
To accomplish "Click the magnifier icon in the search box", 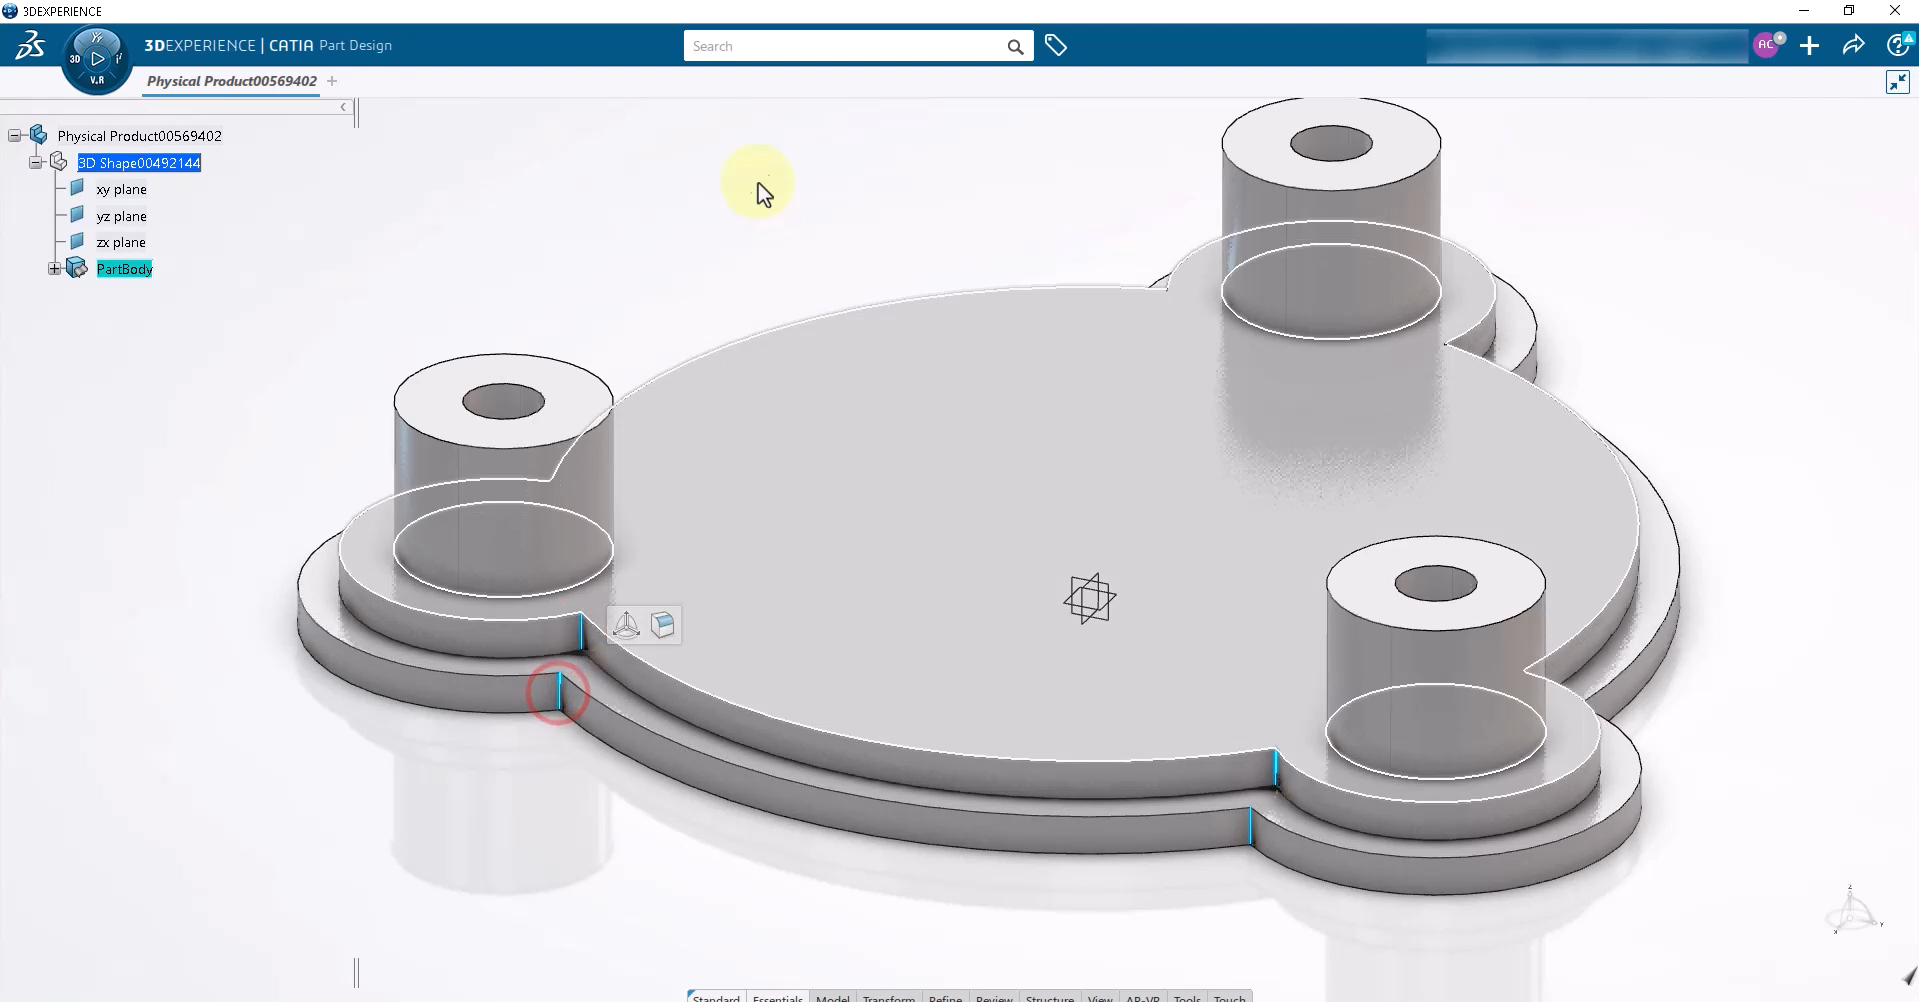I will click(x=1015, y=47).
